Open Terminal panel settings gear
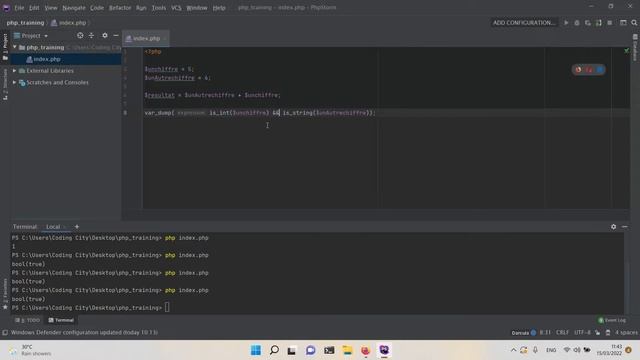The height and width of the screenshot is (360, 640). point(613,227)
